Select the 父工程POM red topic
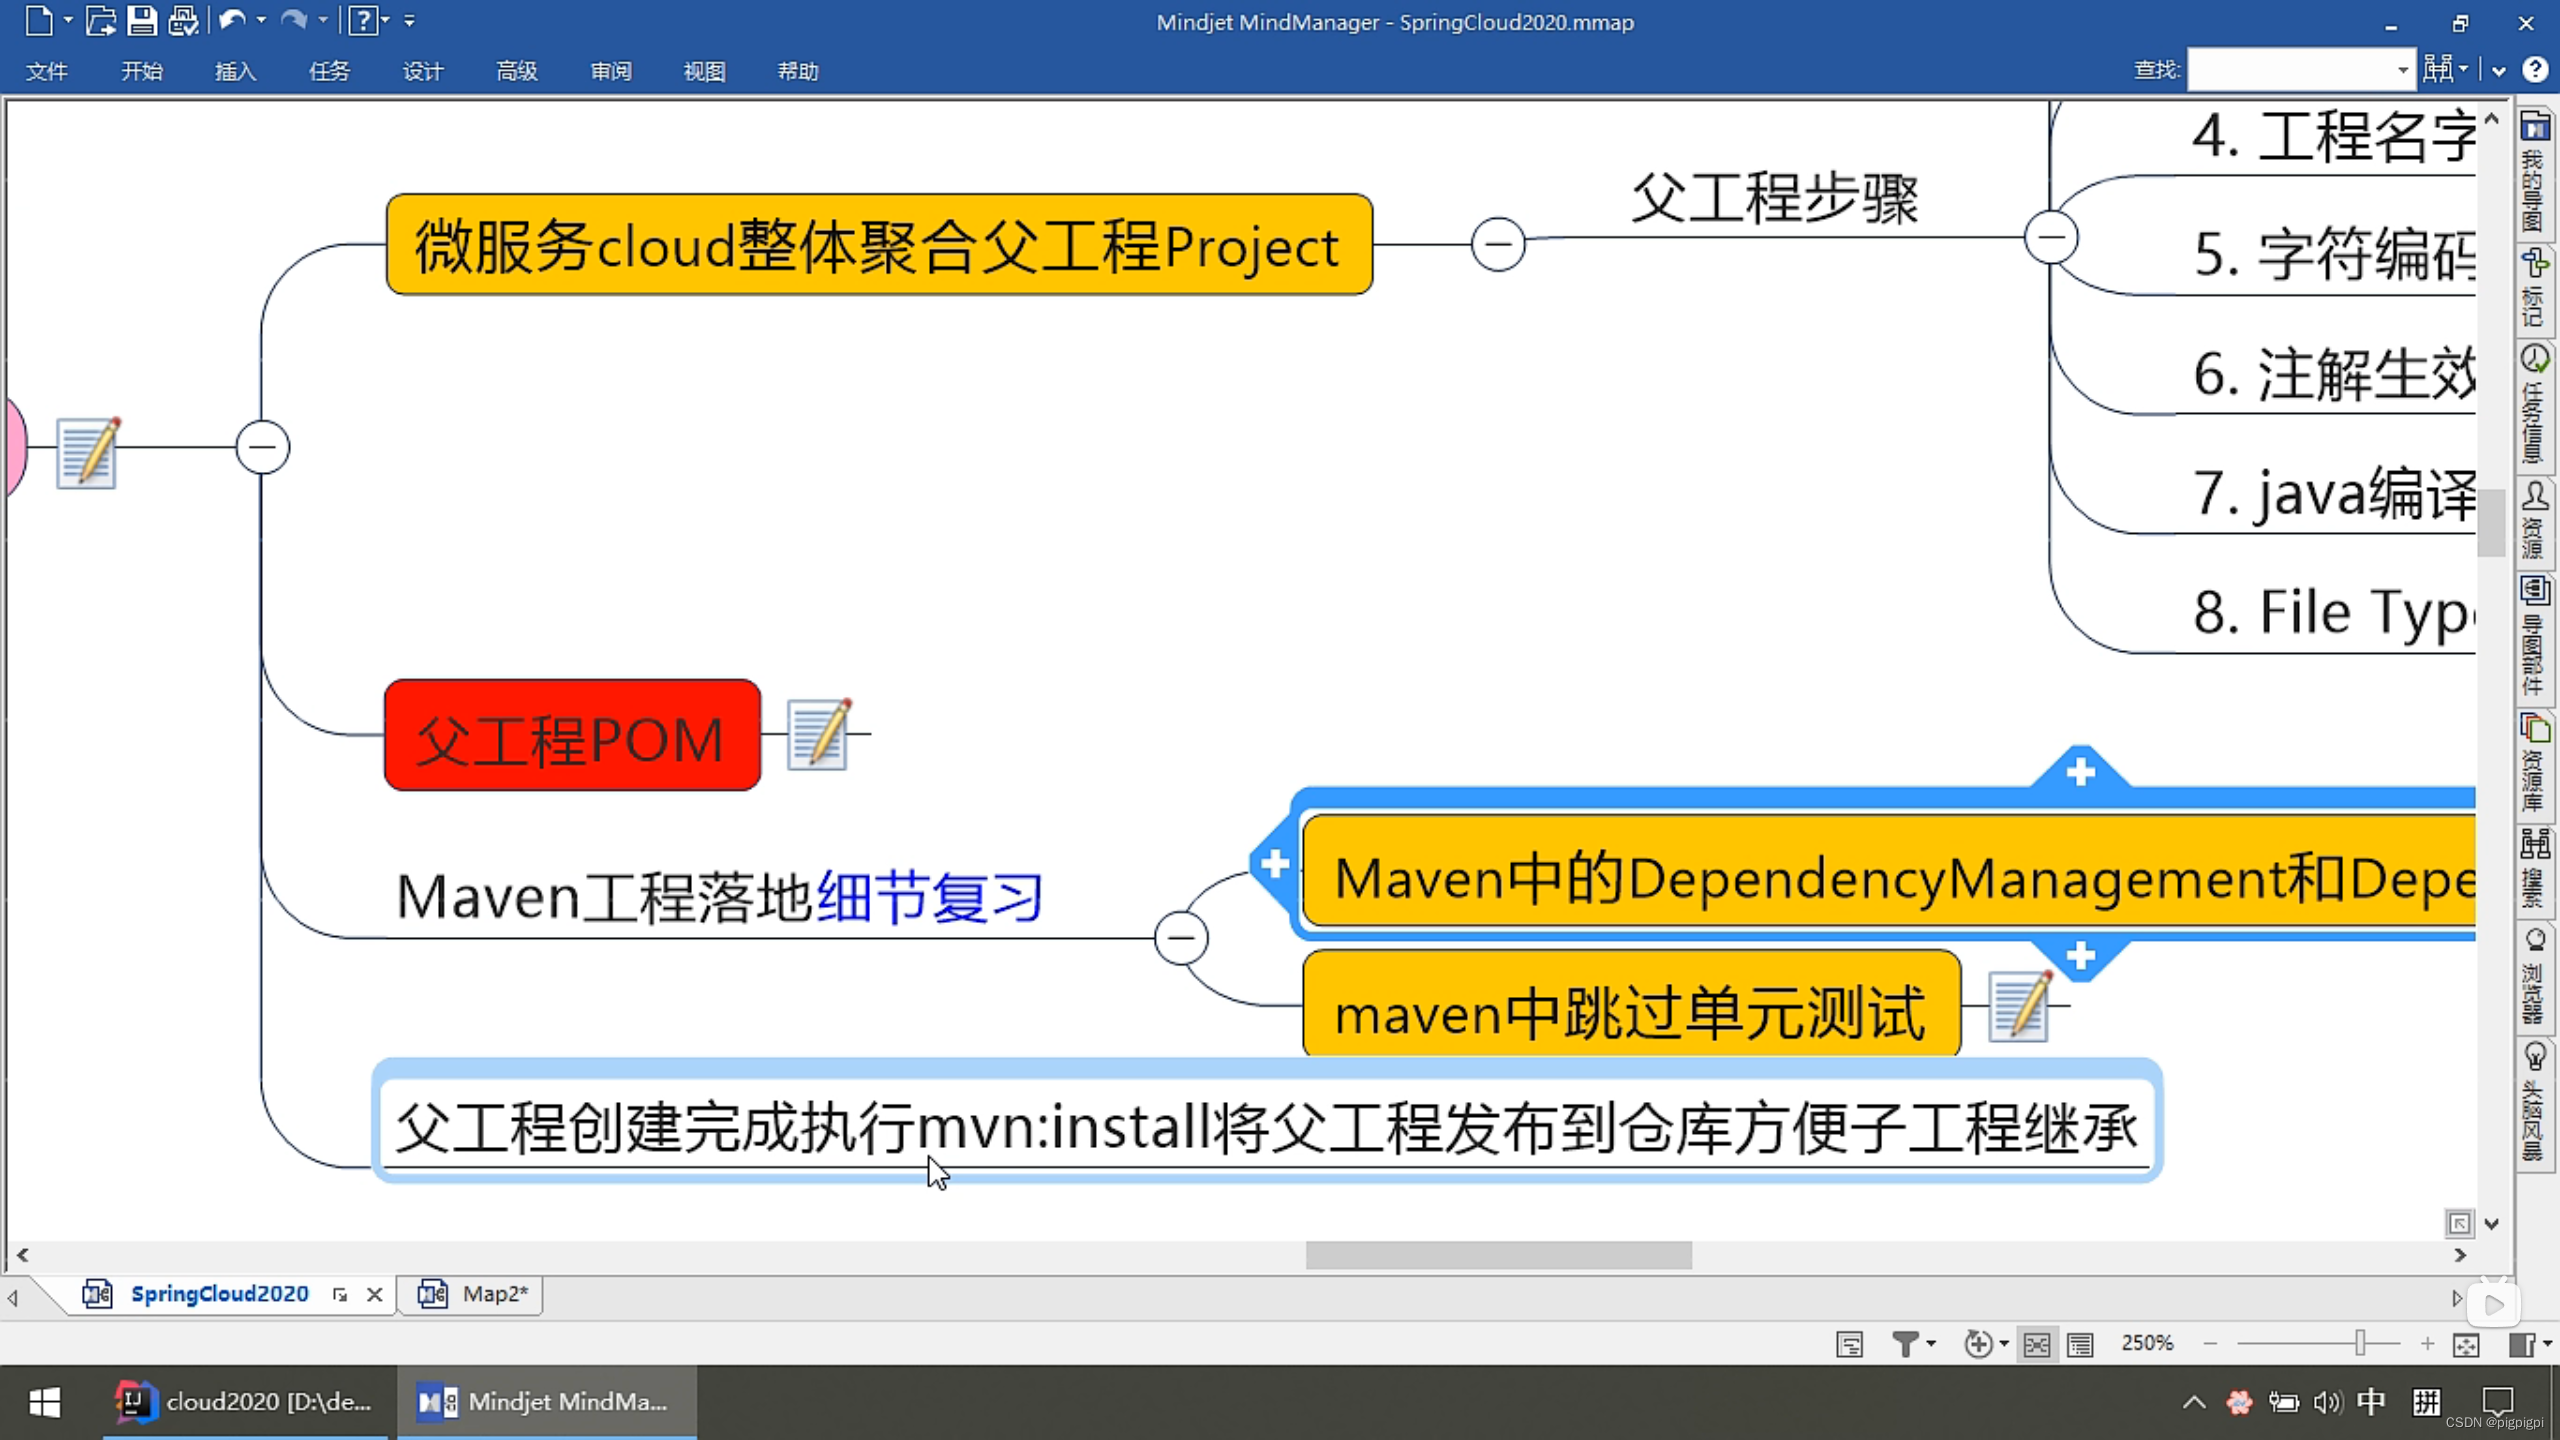Screen dimensions: 2560x1440 click(x=572, y=736)
